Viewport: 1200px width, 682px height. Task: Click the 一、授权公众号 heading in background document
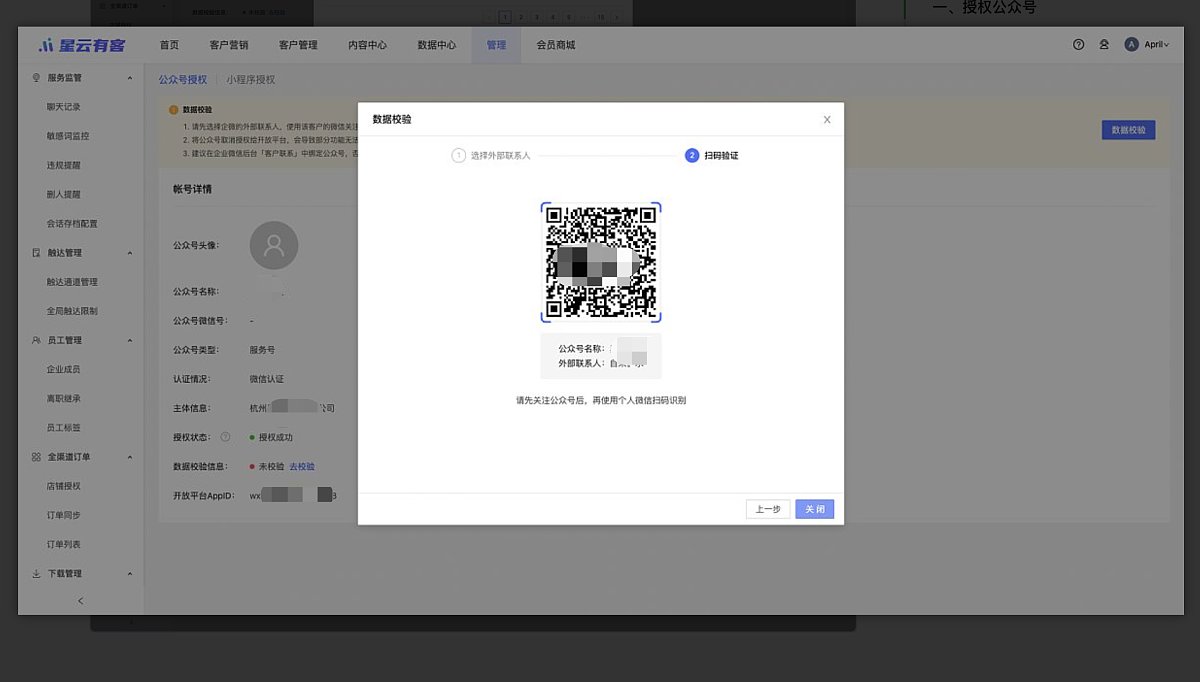pos(984,8)
